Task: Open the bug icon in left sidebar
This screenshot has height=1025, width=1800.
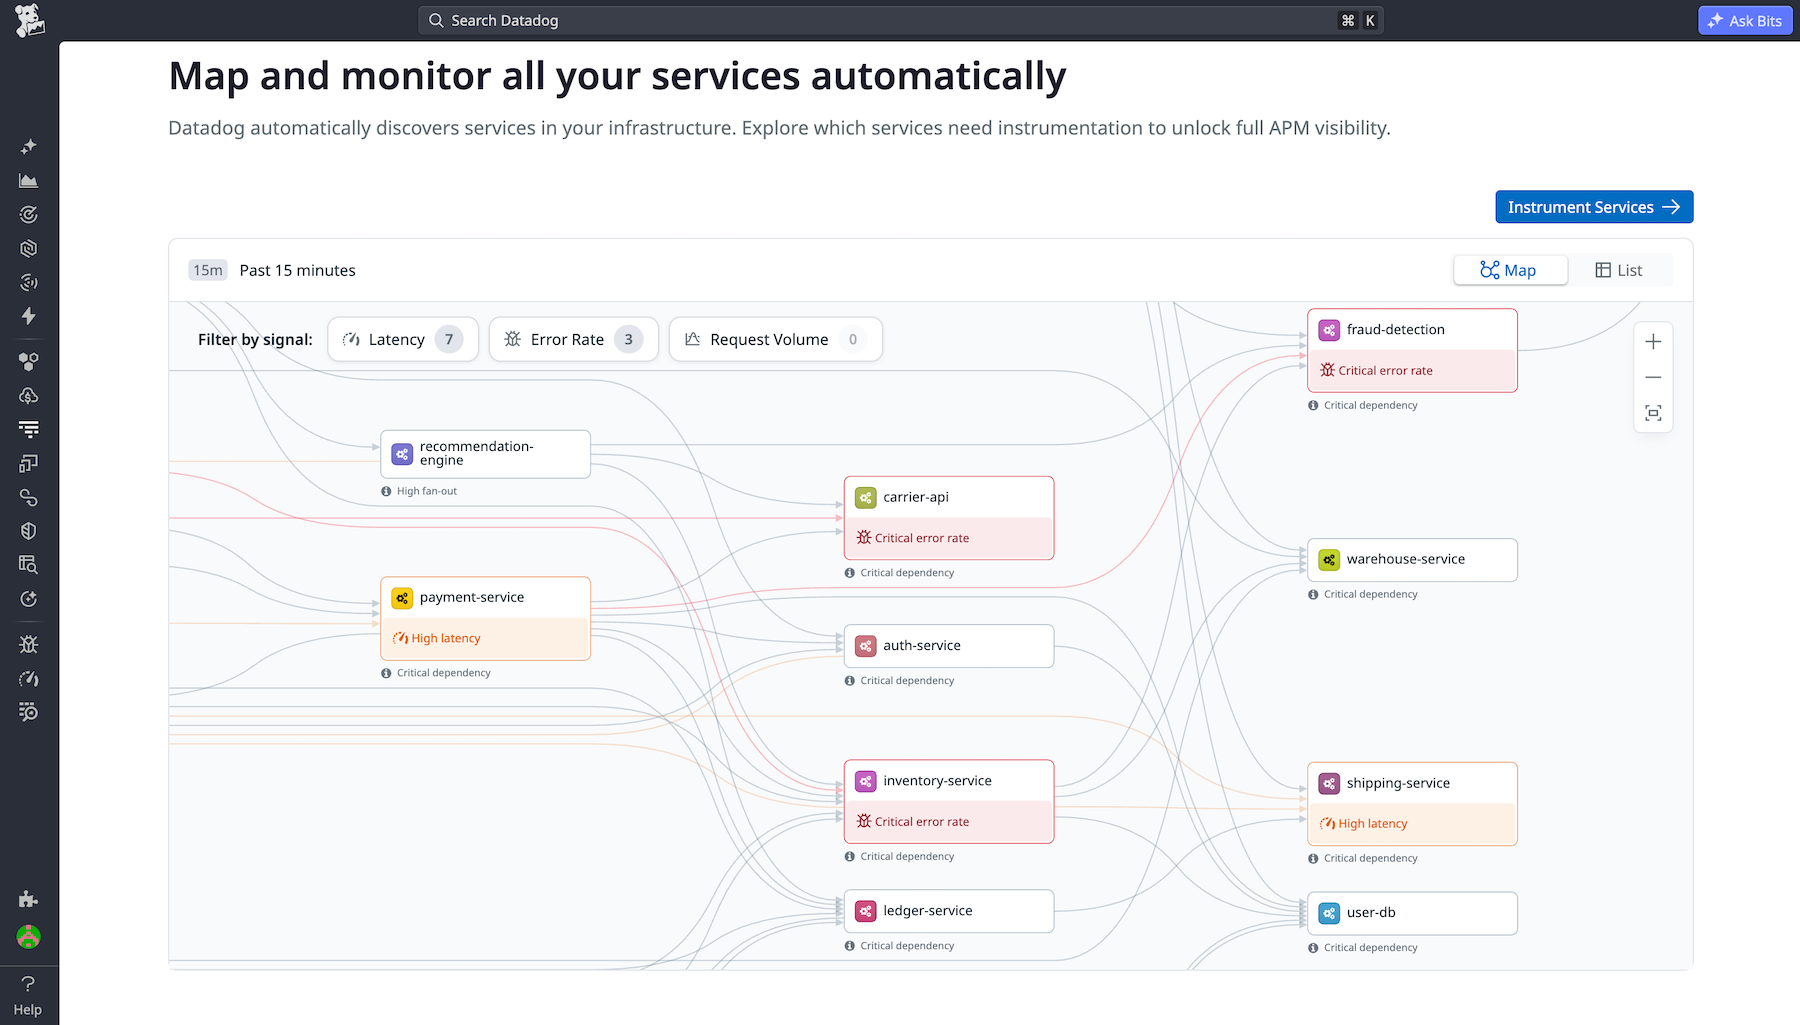Action: click(29, 645)
